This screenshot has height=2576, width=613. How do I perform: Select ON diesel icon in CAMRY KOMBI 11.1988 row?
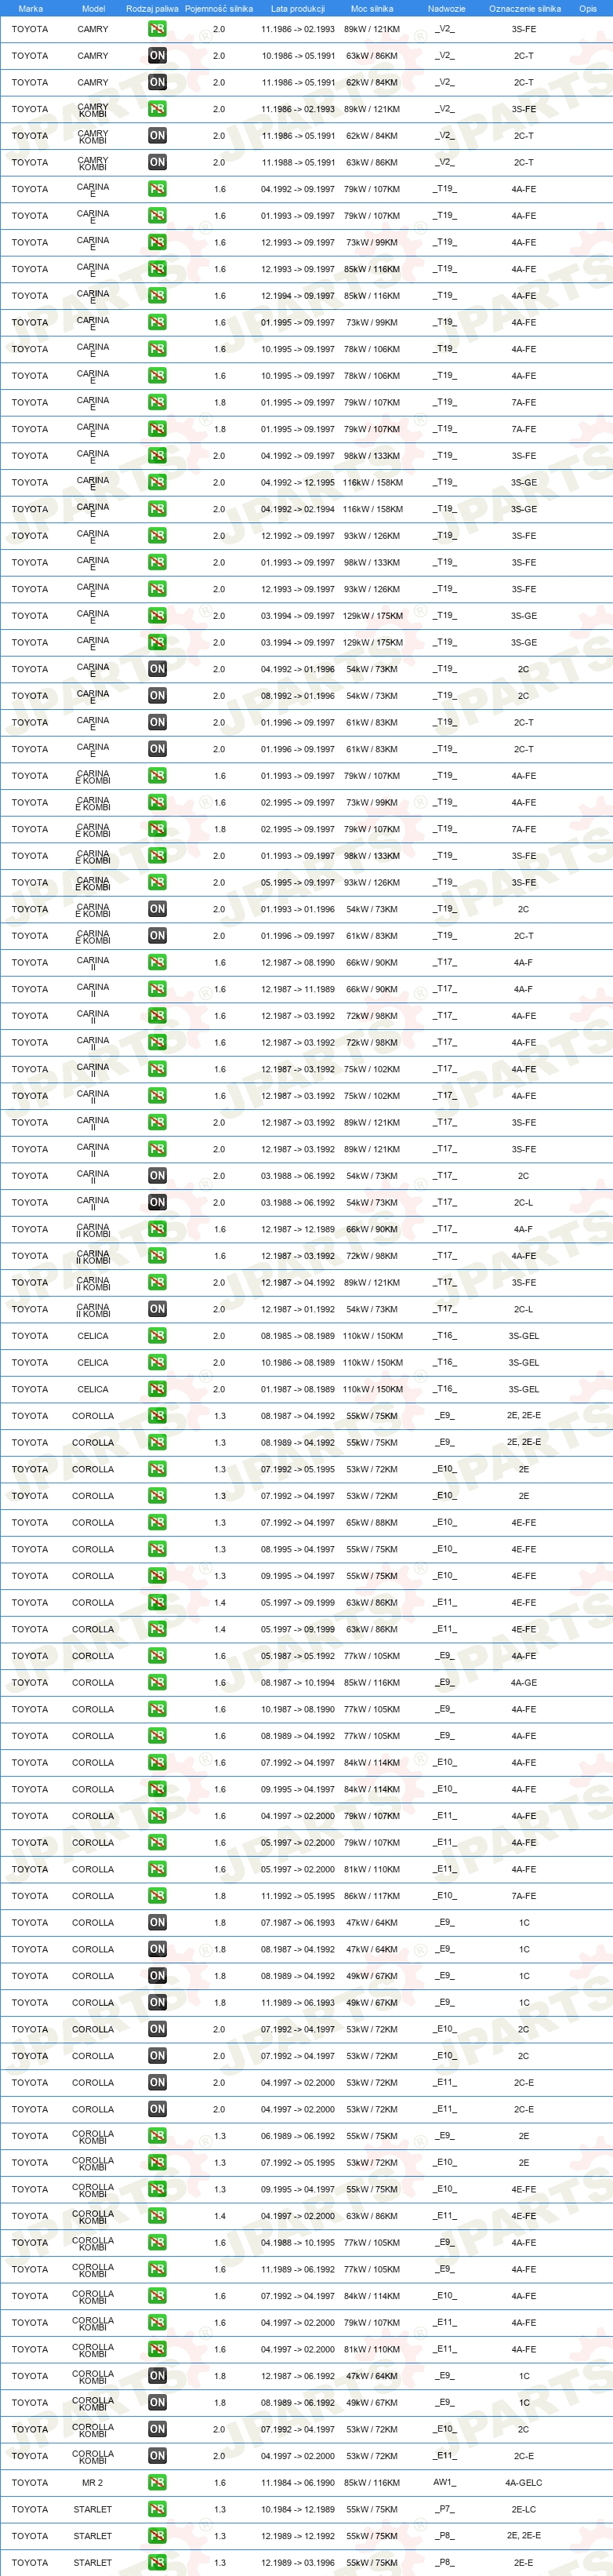point(157,162)
